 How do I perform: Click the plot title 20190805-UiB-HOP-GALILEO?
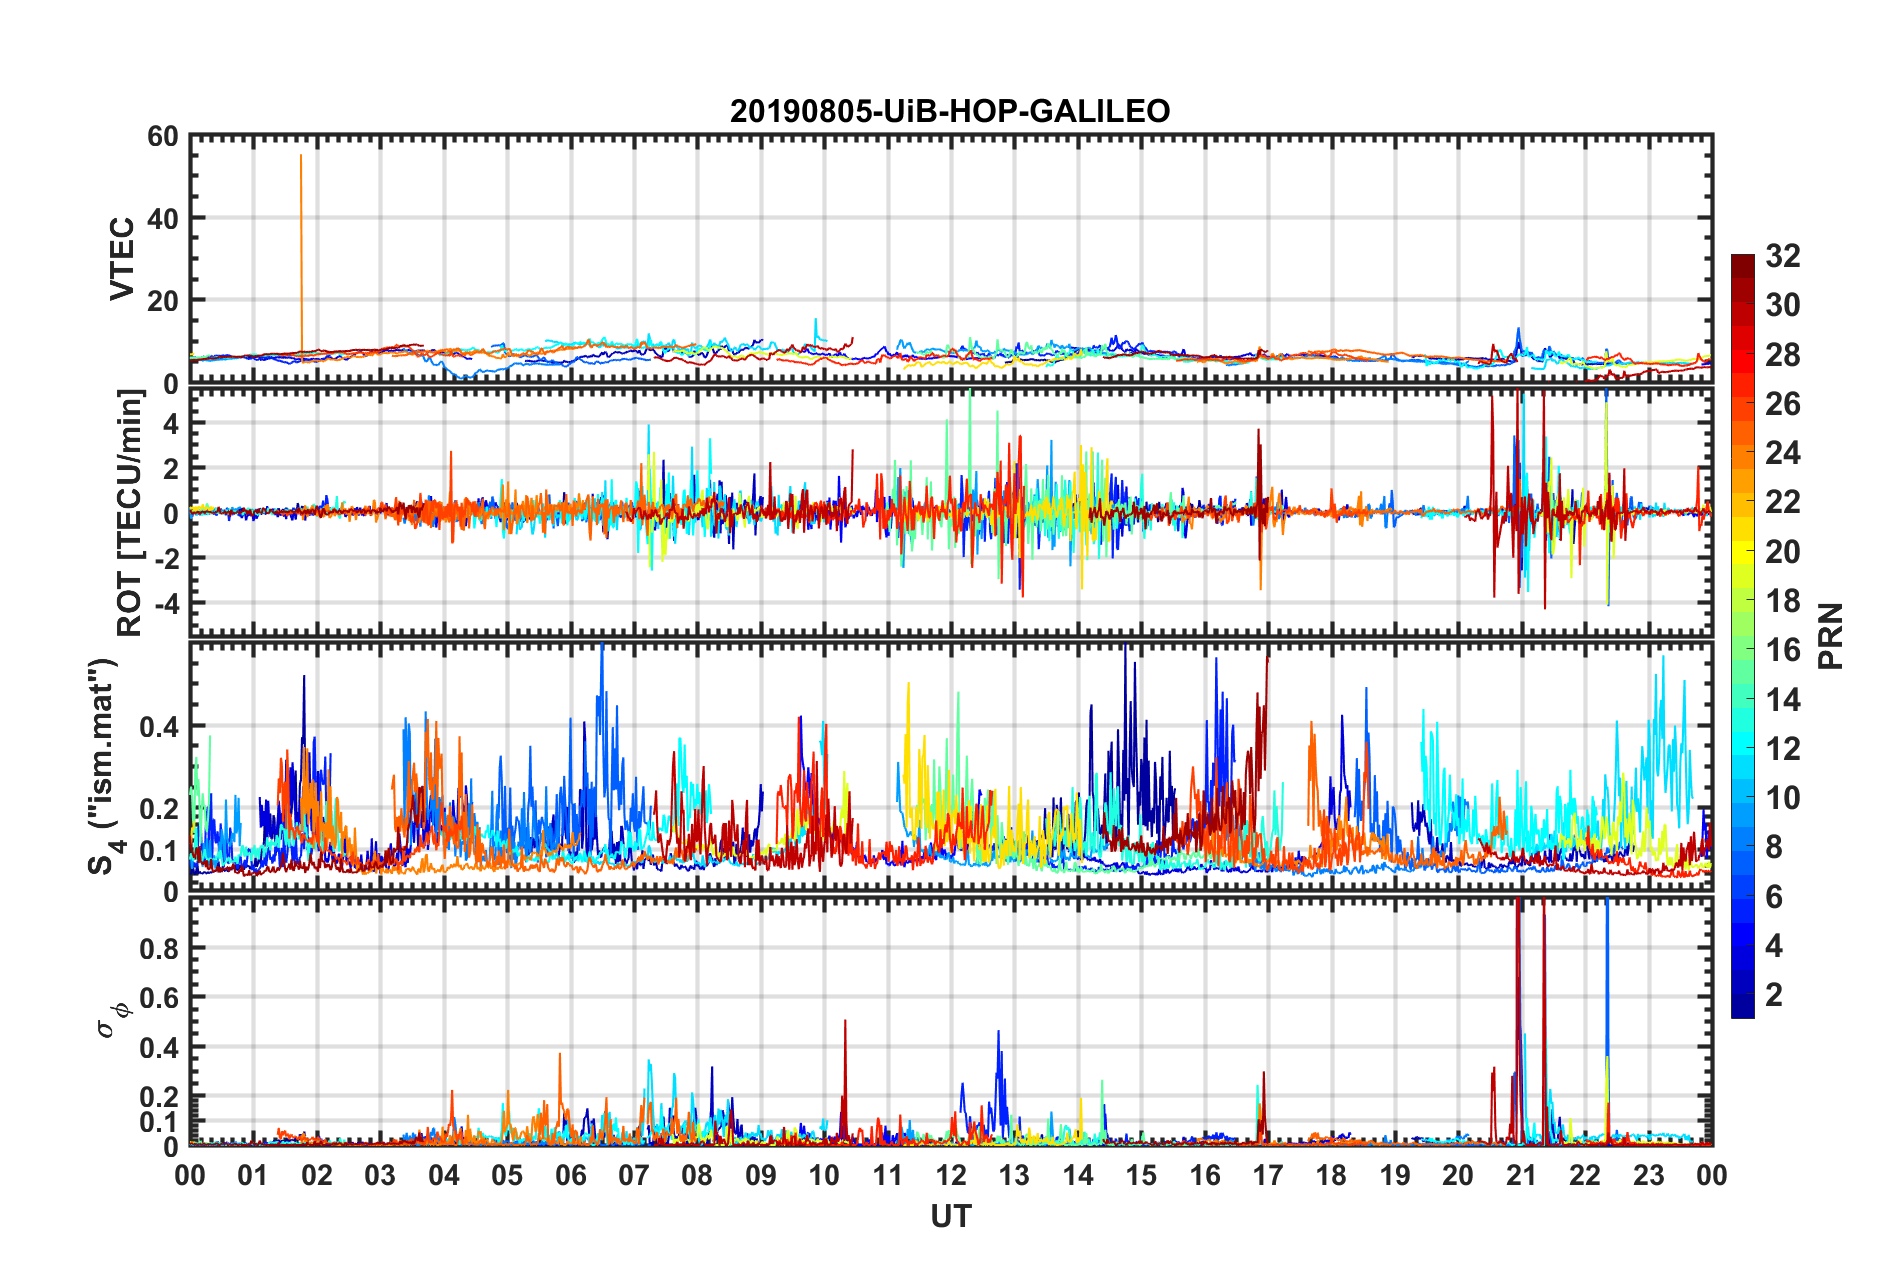tap(949, 111)
